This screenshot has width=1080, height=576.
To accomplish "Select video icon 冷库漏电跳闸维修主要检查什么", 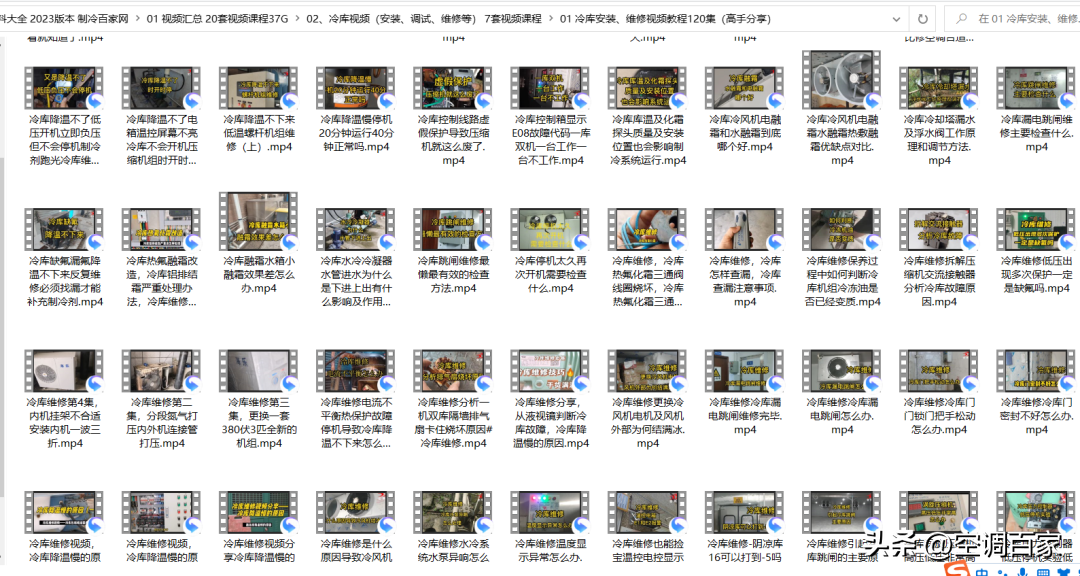I will coord(1036,88).
